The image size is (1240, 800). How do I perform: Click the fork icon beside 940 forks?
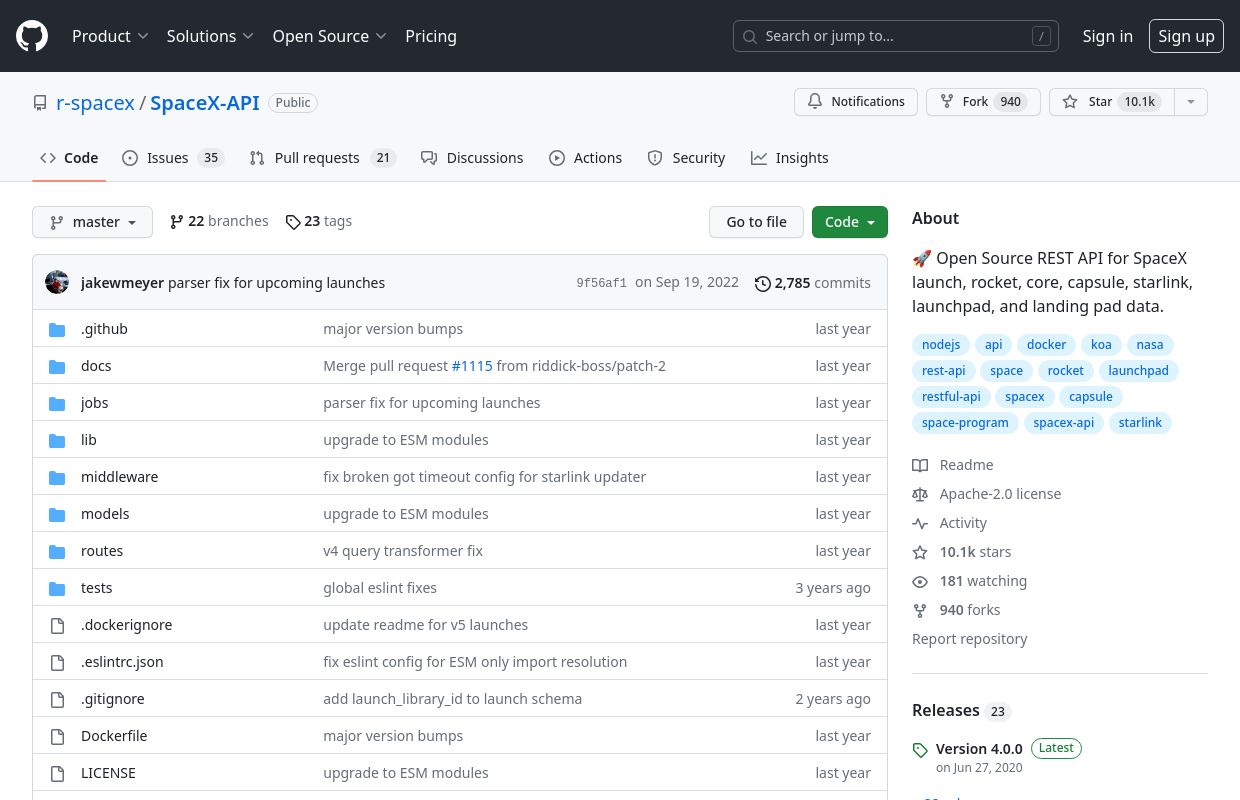920,610
